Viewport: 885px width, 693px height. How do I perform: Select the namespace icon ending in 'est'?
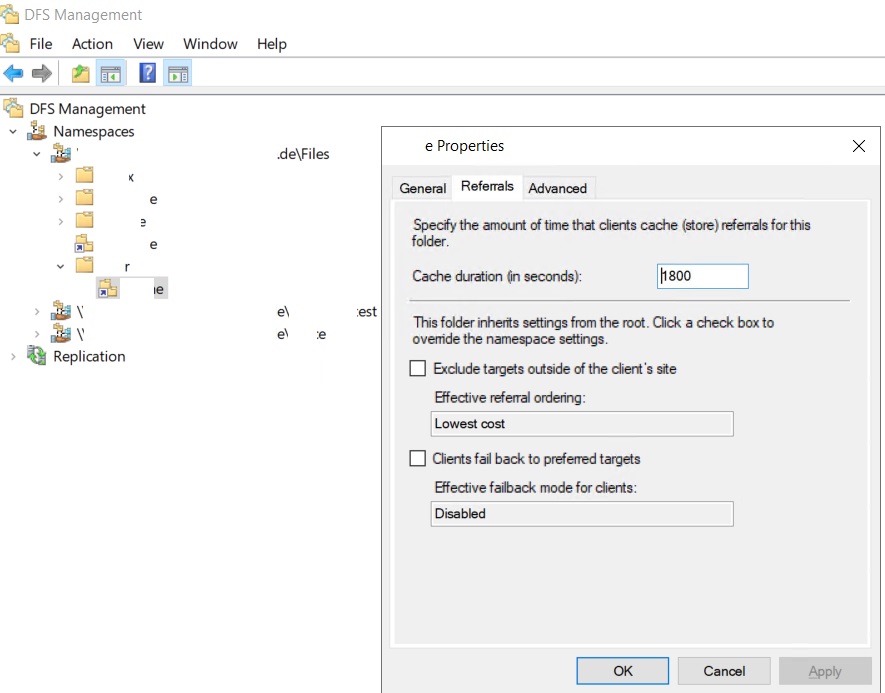coord(62,311)
